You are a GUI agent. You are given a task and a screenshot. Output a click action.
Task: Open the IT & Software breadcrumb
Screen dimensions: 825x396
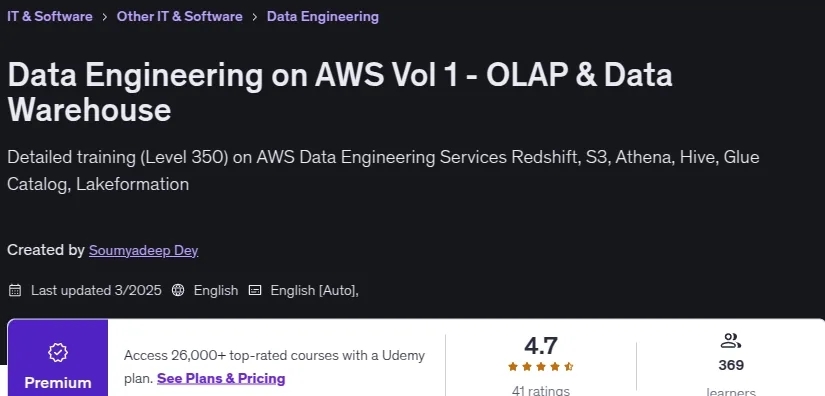[x=50, y=16]
